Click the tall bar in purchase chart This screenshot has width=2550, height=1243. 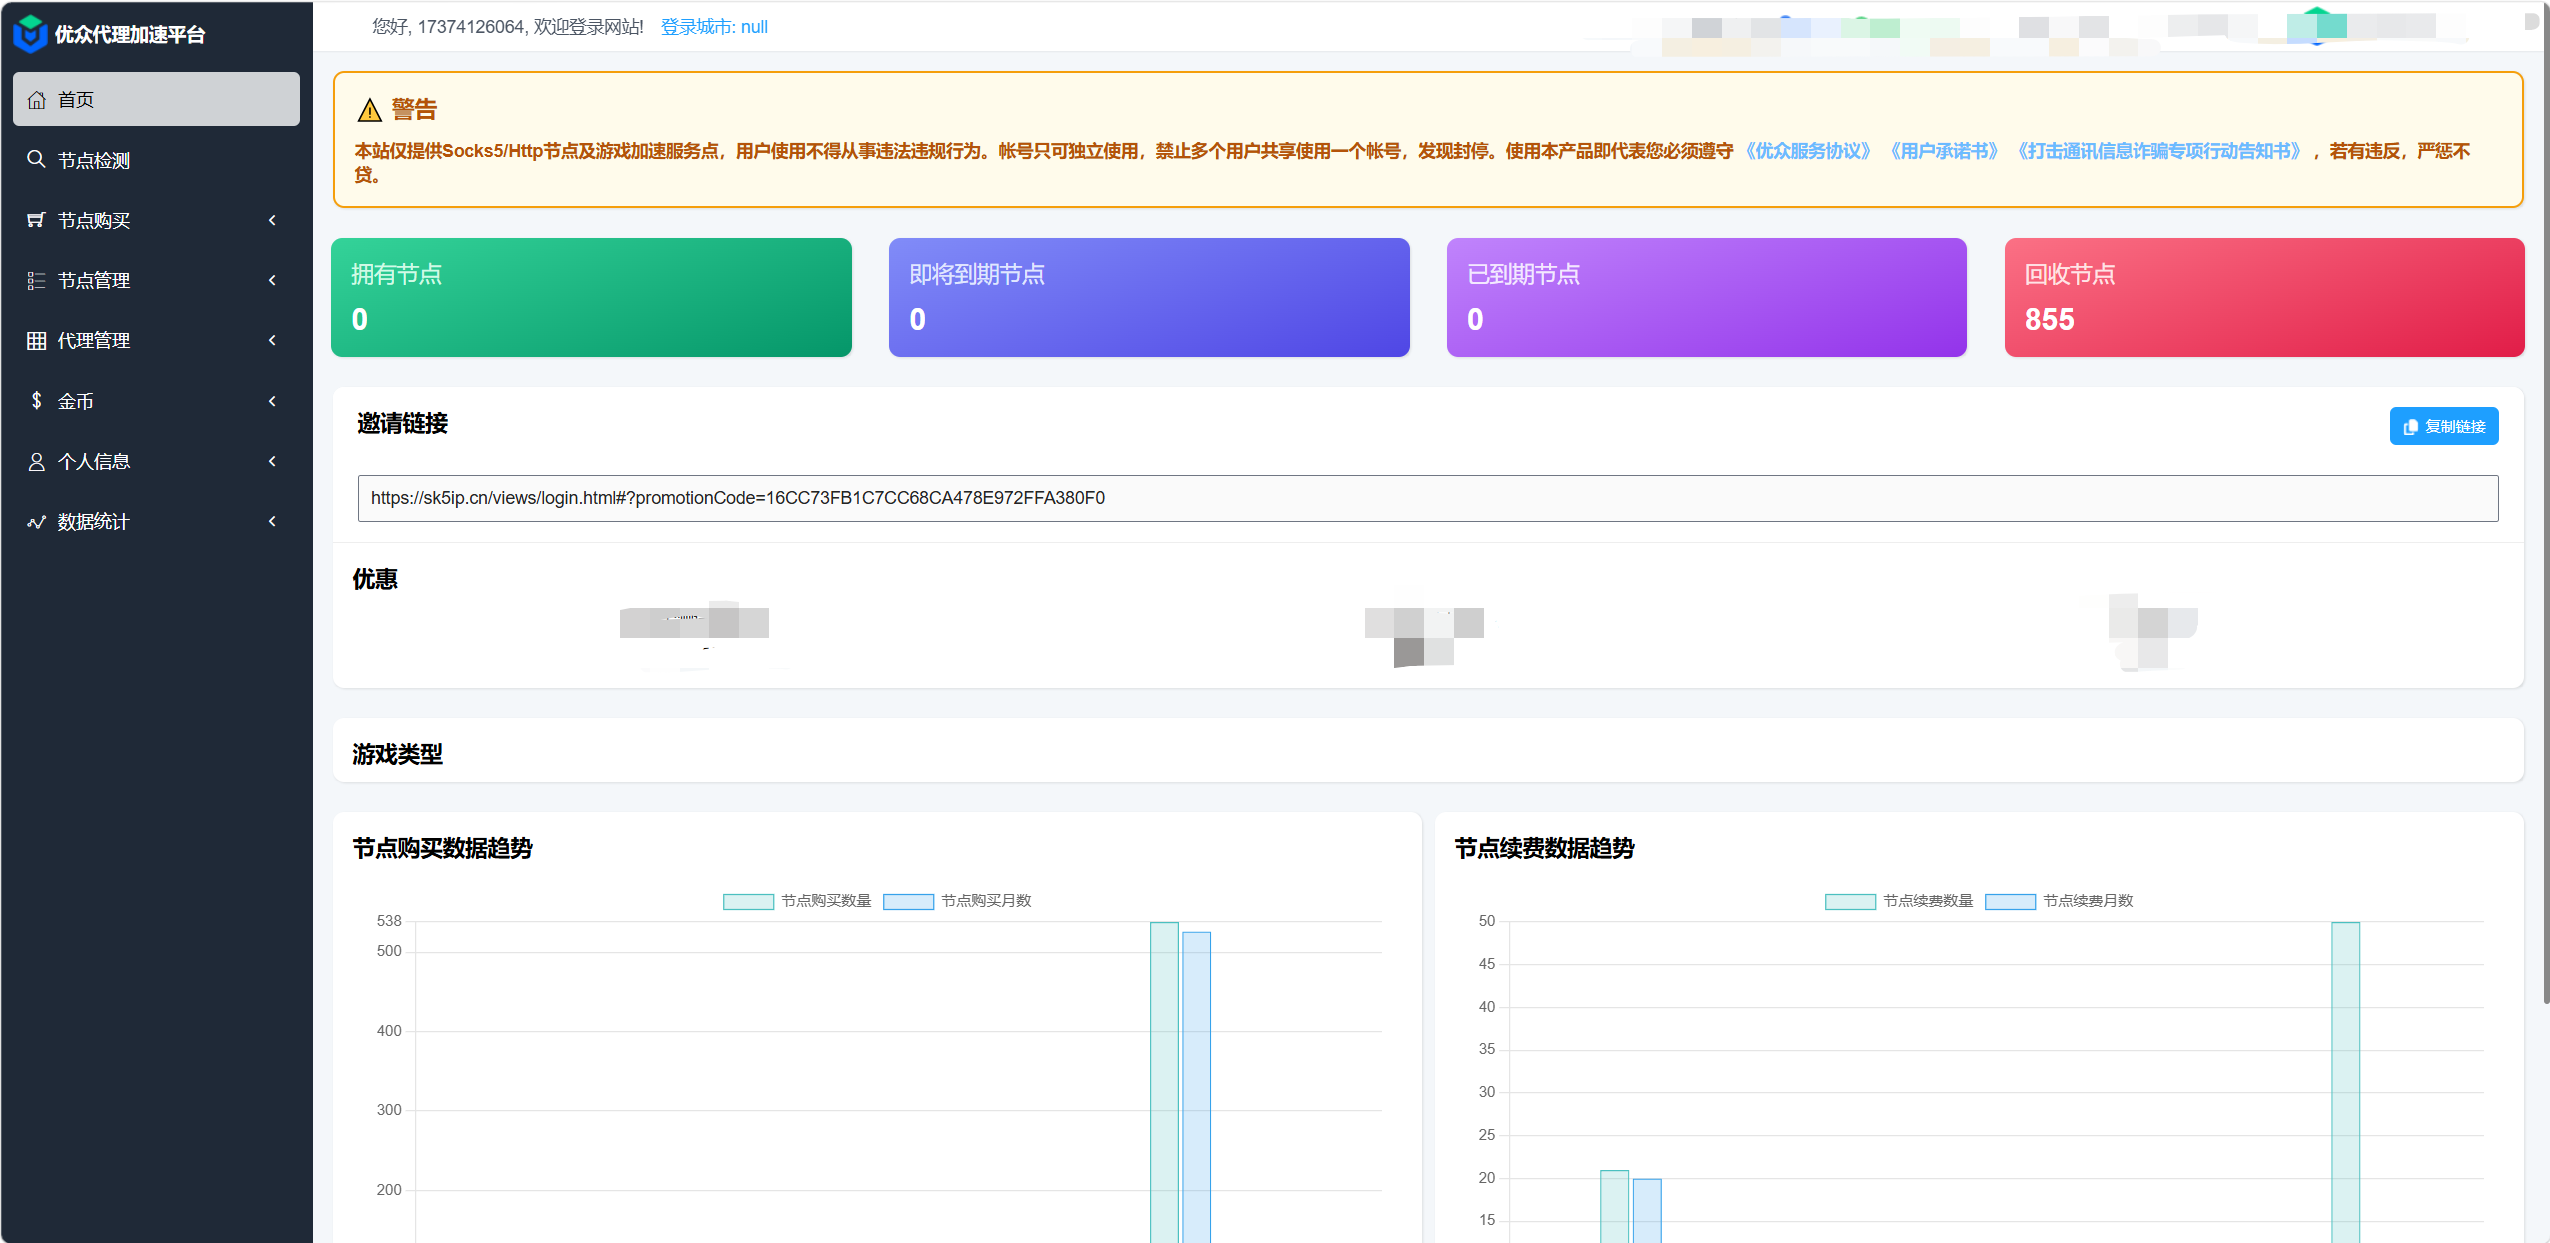[1164, 1082]
